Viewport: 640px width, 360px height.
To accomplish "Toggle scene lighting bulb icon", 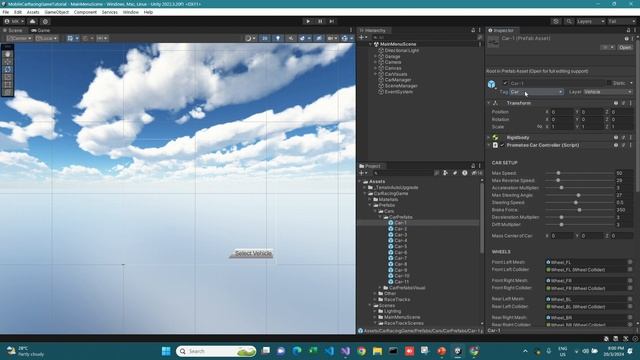I will [x=278, y=38].
